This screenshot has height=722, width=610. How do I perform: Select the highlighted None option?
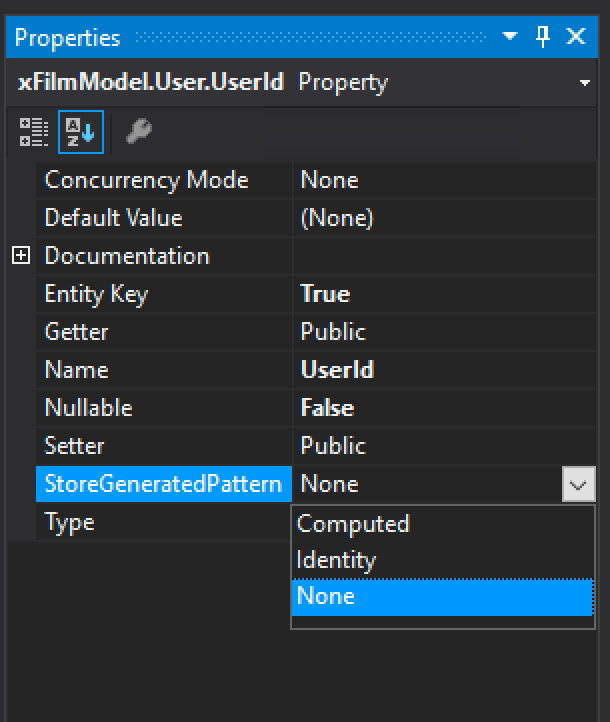[440, 596]
